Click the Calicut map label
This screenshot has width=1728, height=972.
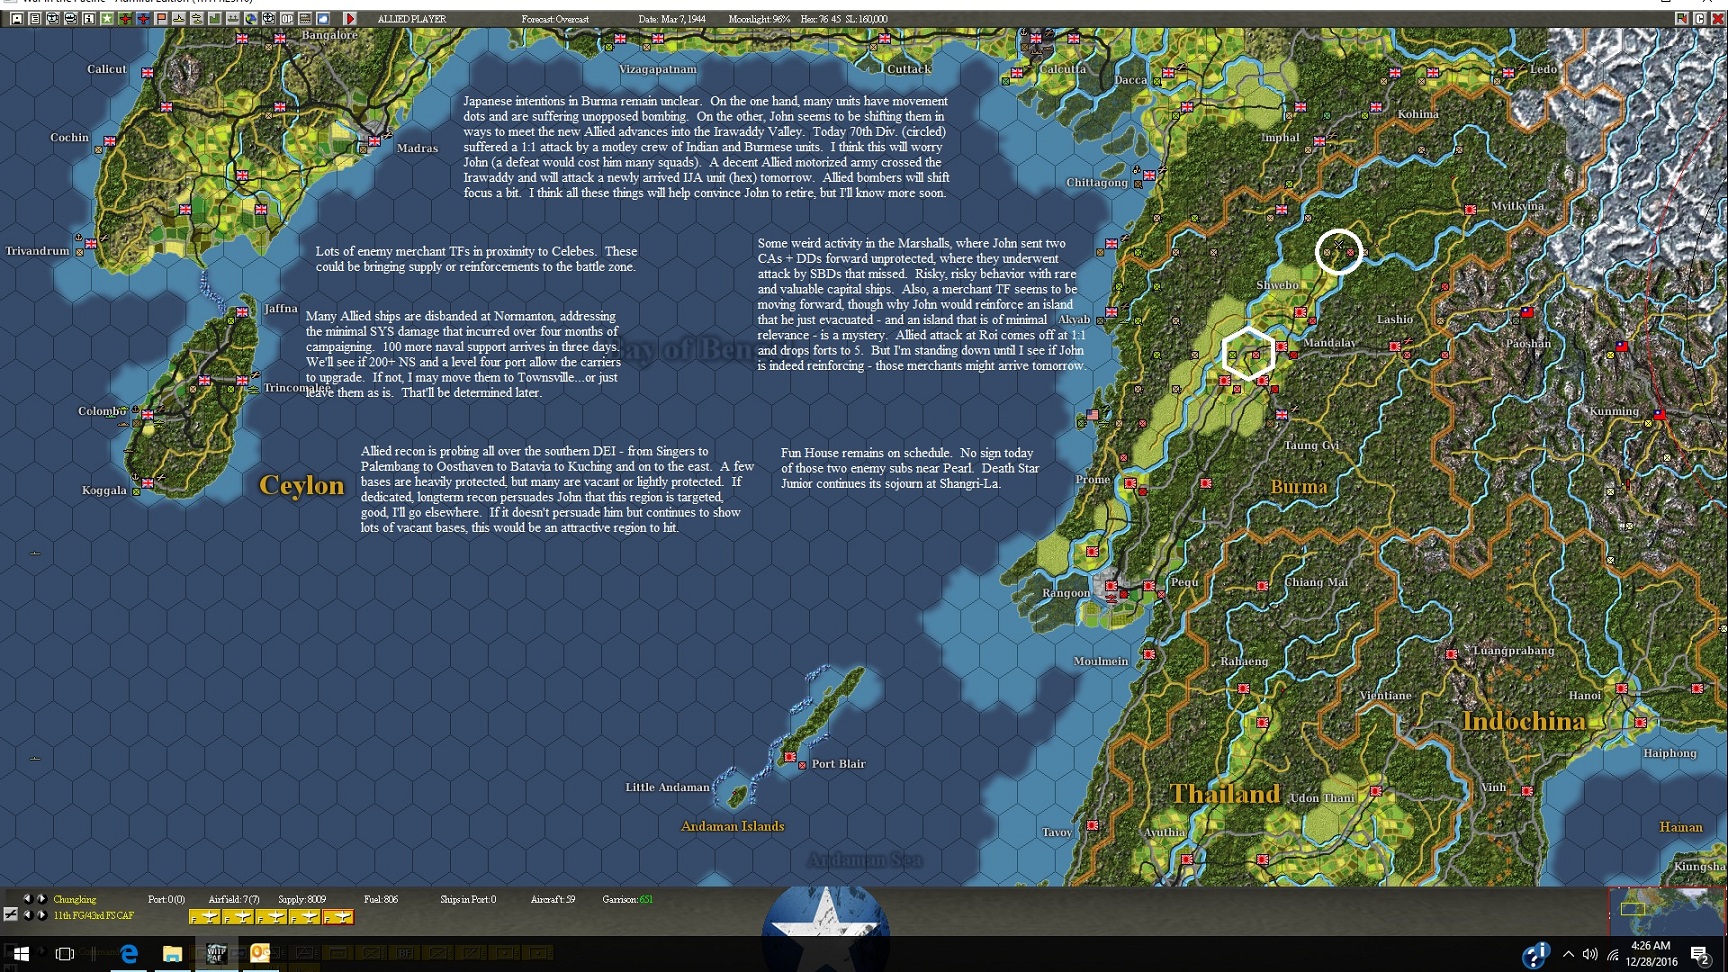point(107,69)
